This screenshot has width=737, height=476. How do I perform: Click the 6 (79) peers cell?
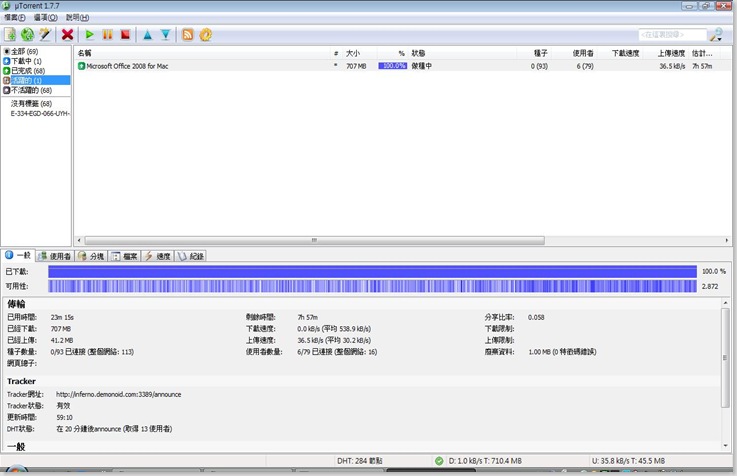pos(585,66)
